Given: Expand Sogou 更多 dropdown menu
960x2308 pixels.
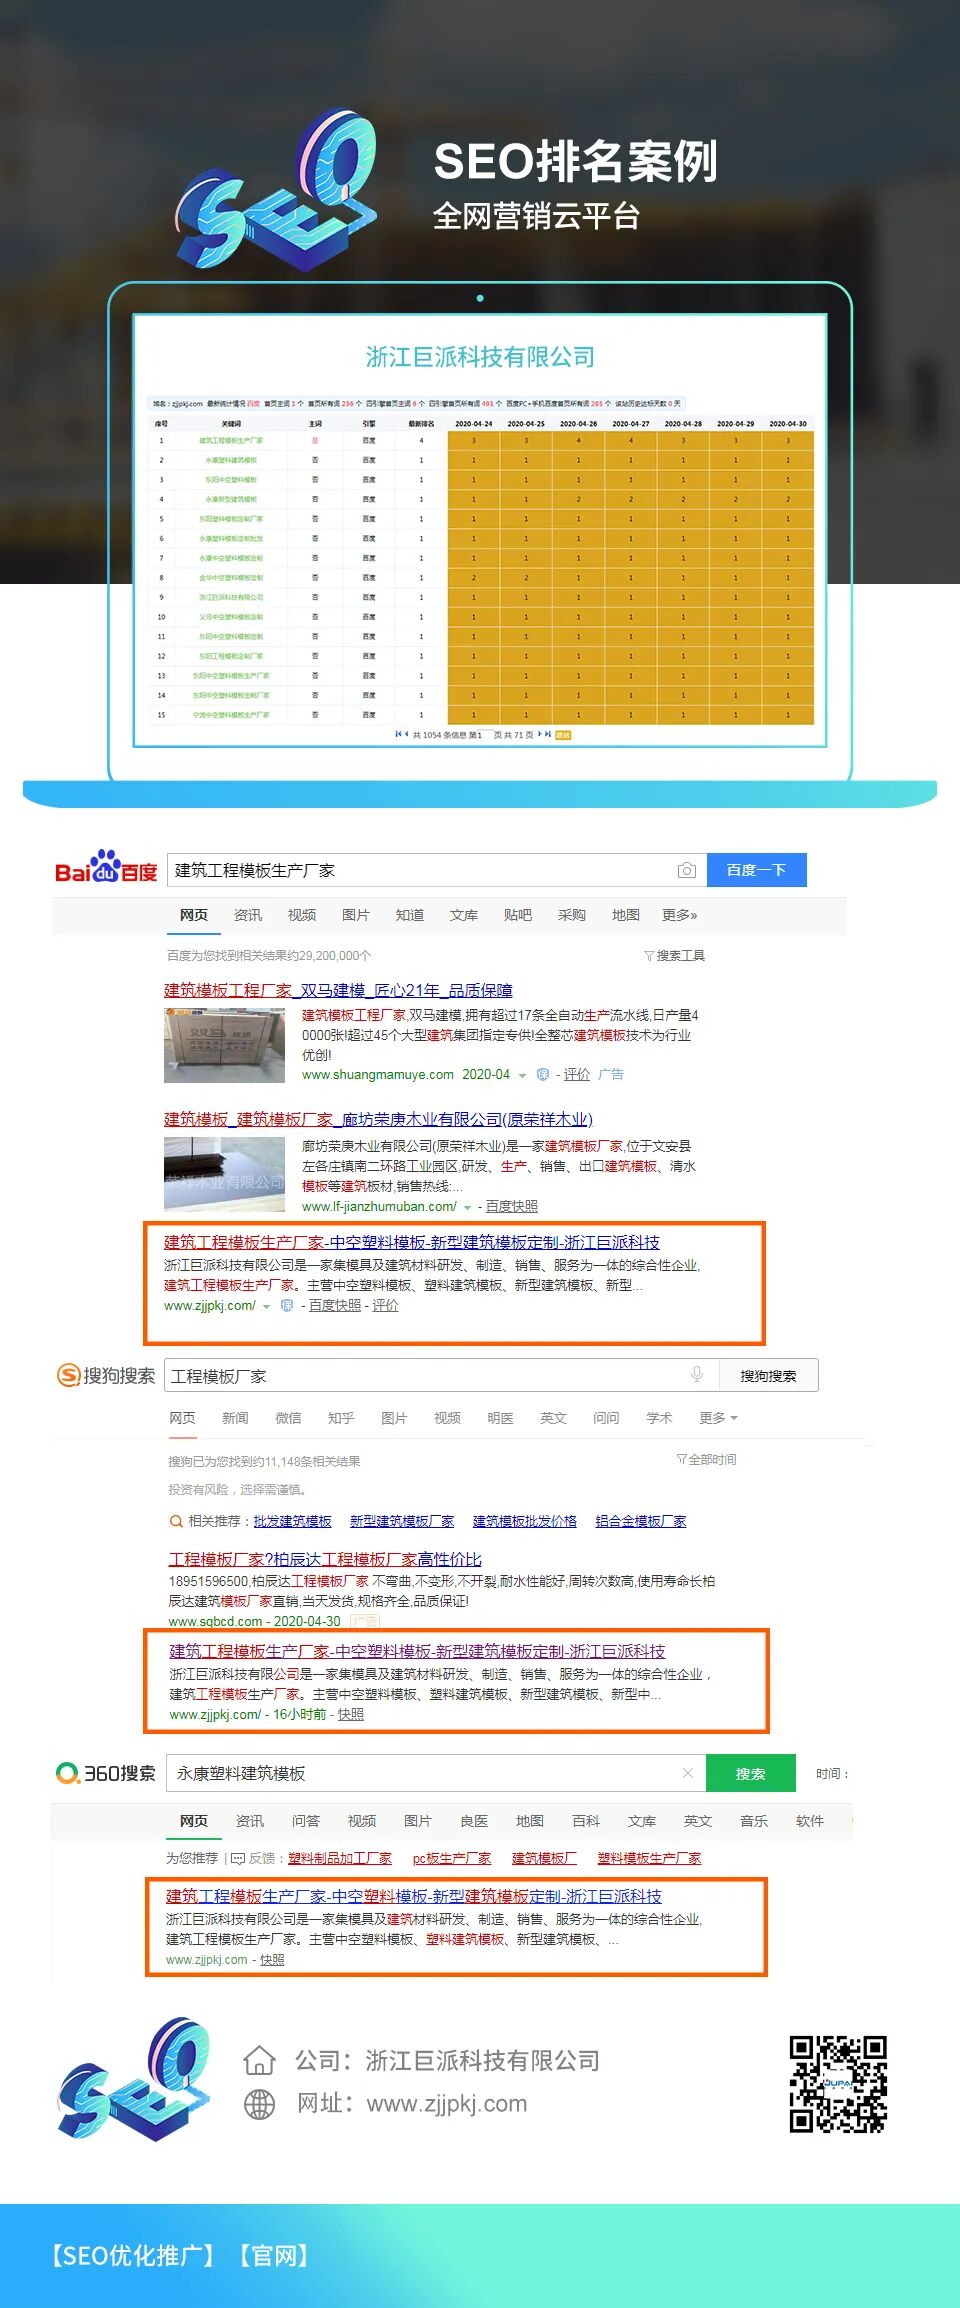Looking at the screenshot, I should tap(718, 1417).
